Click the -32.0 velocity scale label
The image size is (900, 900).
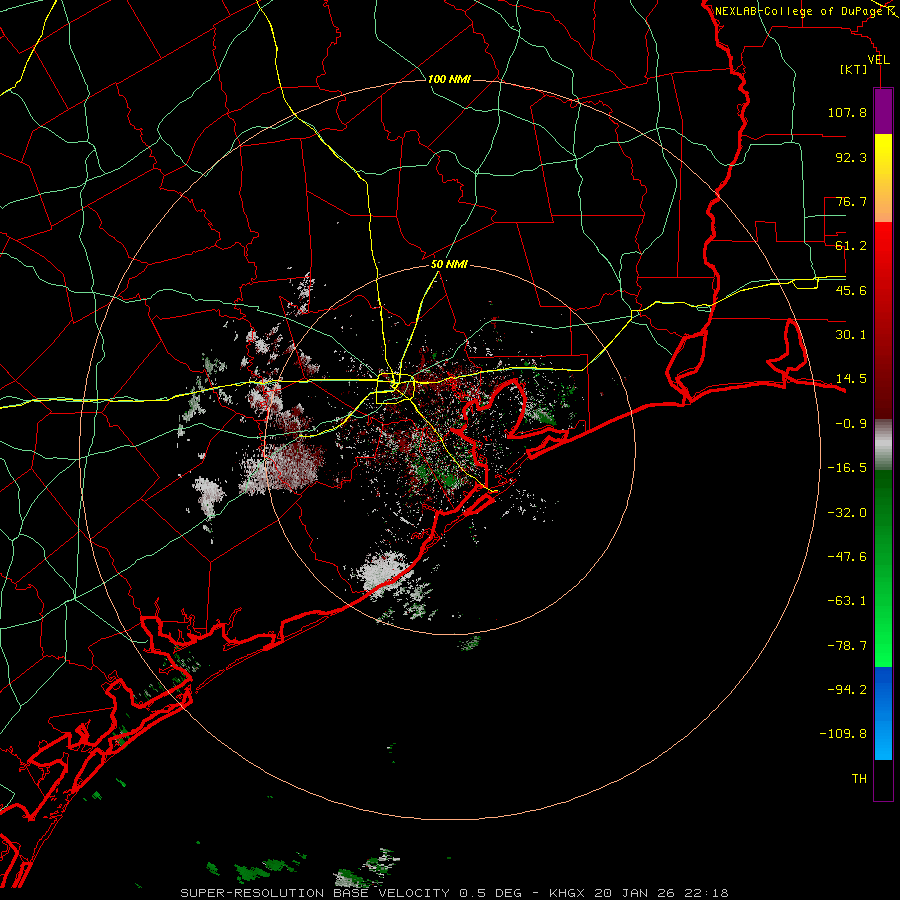(x=847, y=513)
